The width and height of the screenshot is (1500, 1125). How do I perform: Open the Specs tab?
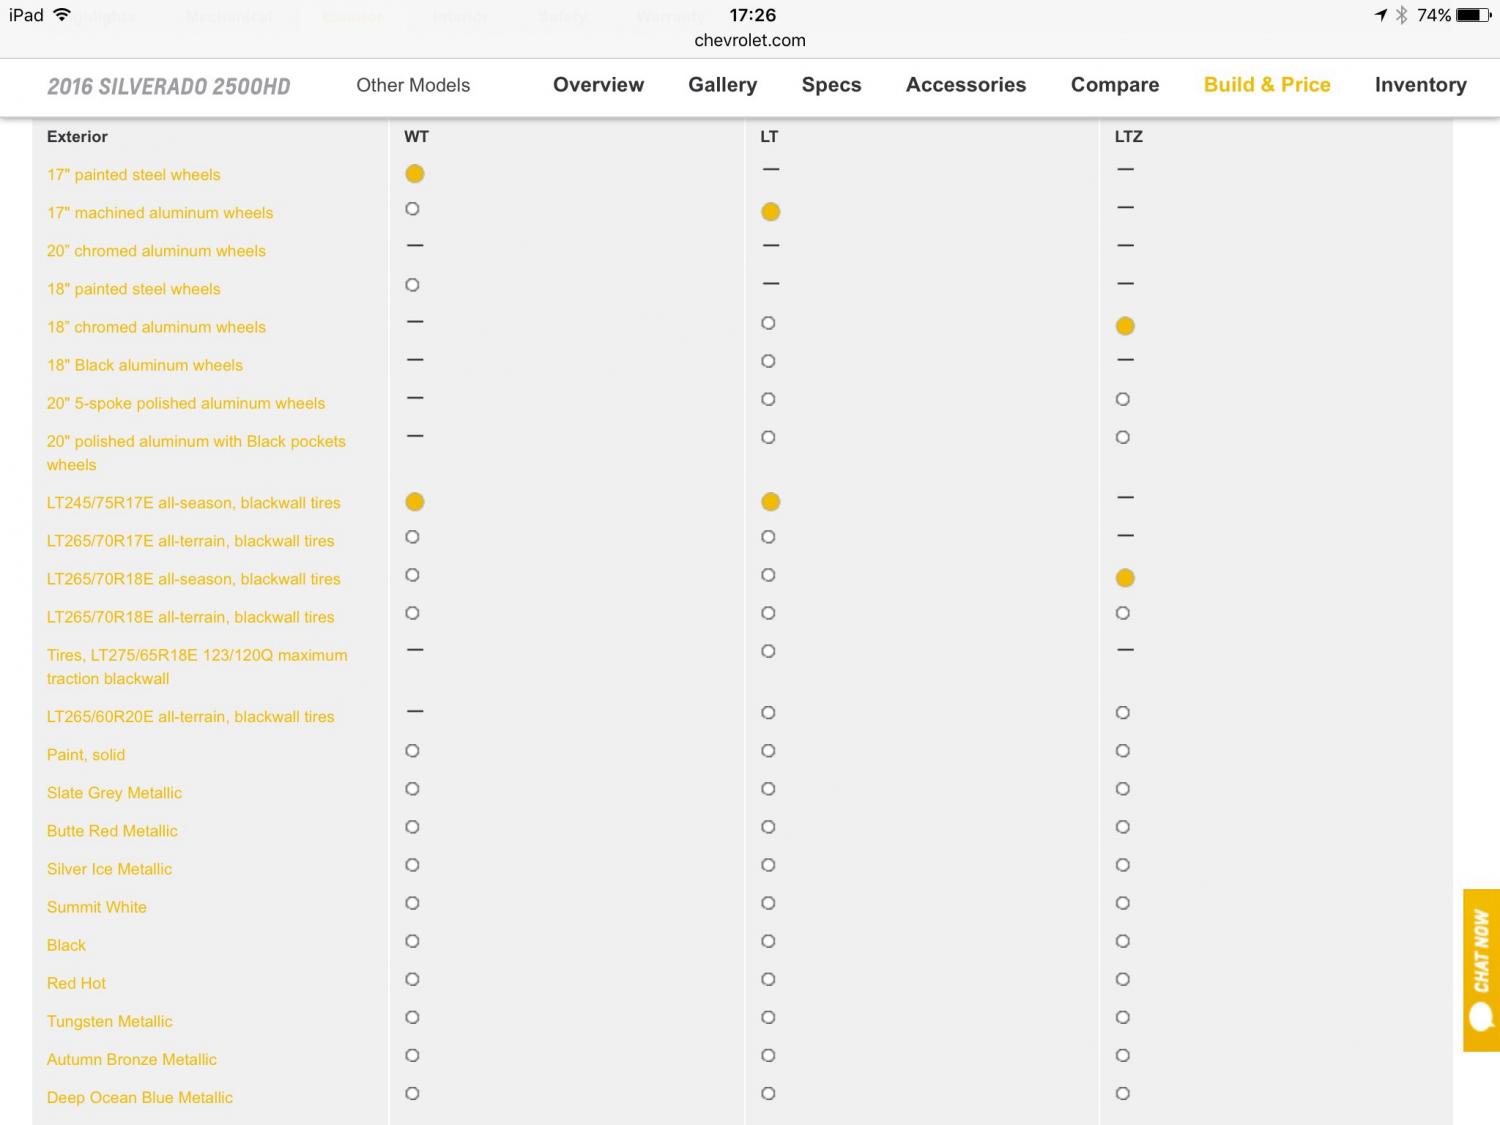[831, 85]
